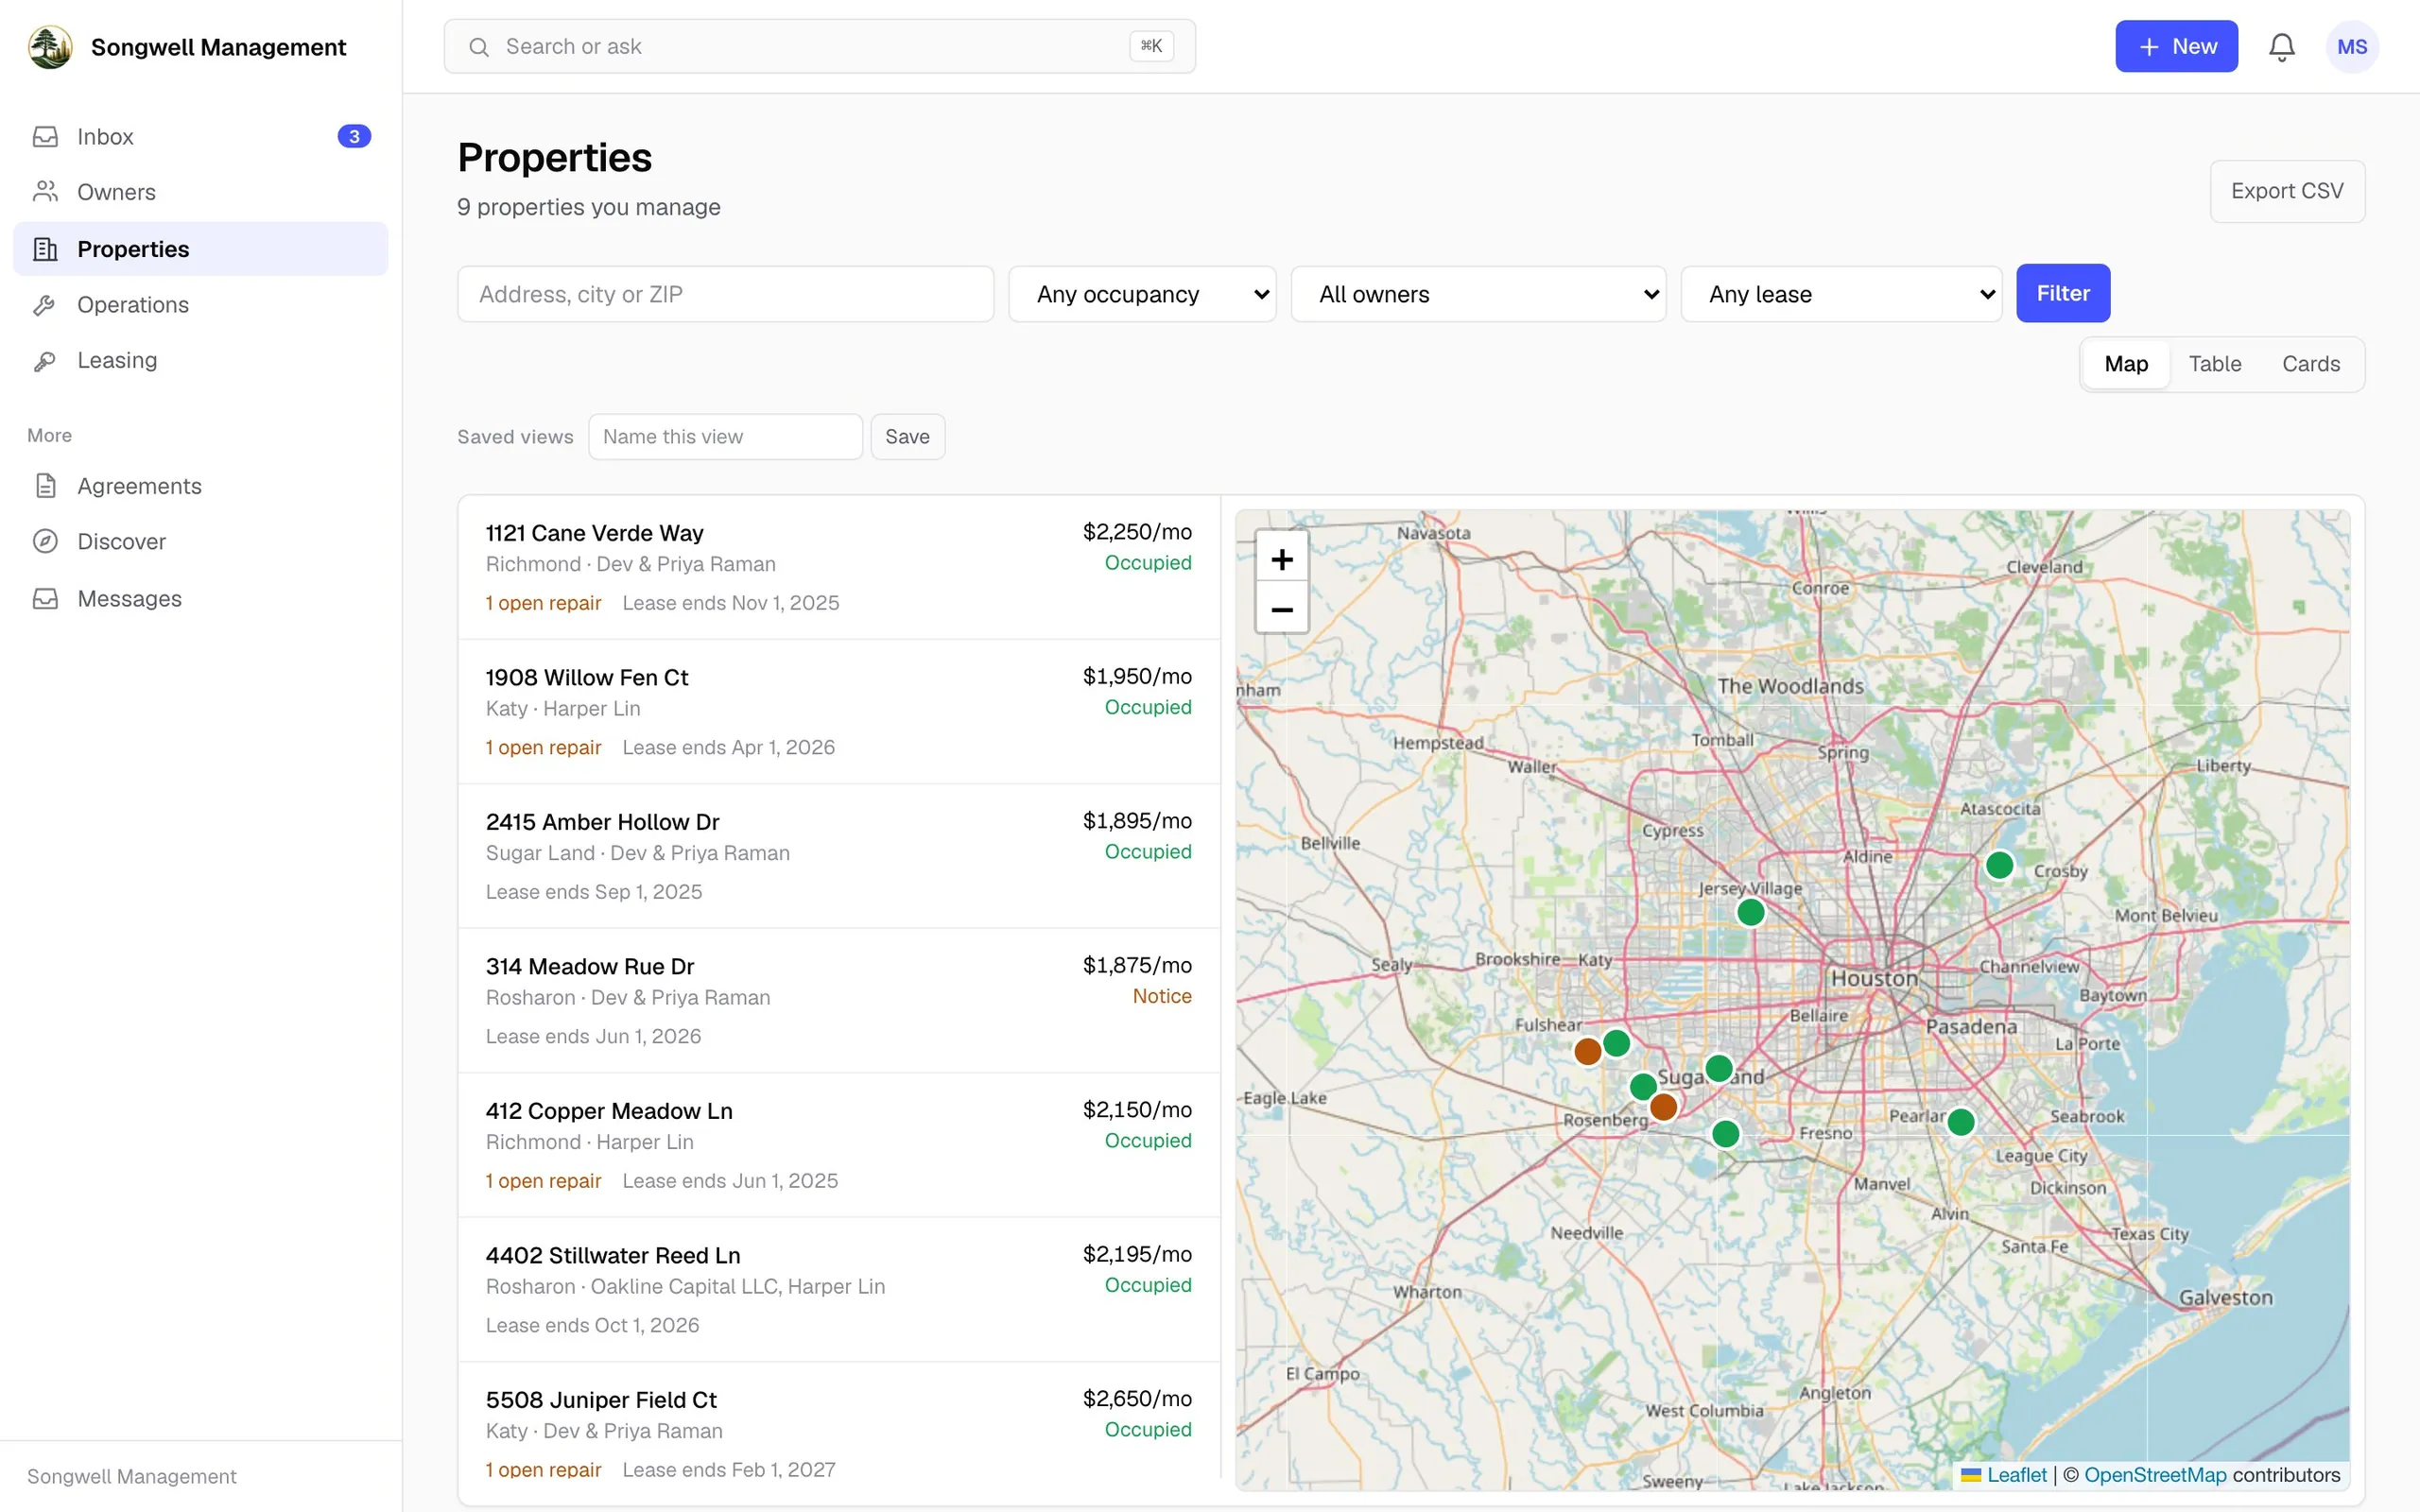This screenshot has width=2420, height=1512.
Task: Click the Export CSV button
Action: (2286, 191)
